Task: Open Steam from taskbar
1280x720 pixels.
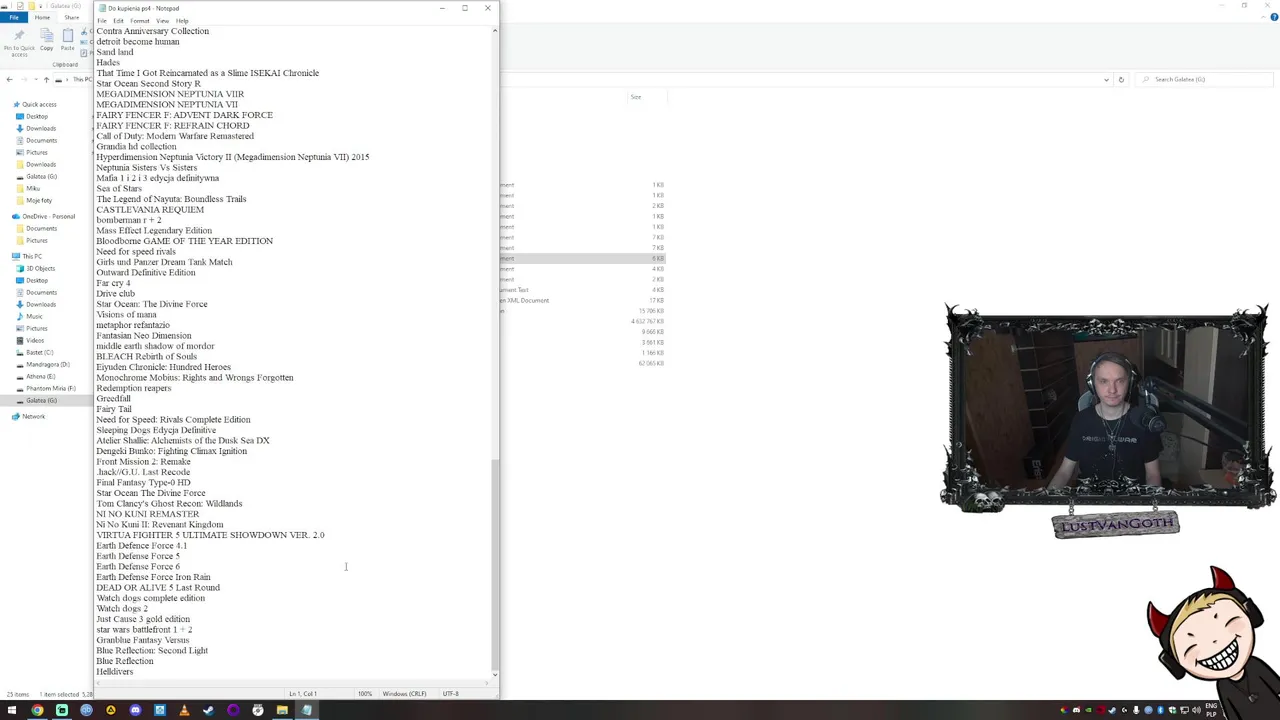Action: (209, 710)
